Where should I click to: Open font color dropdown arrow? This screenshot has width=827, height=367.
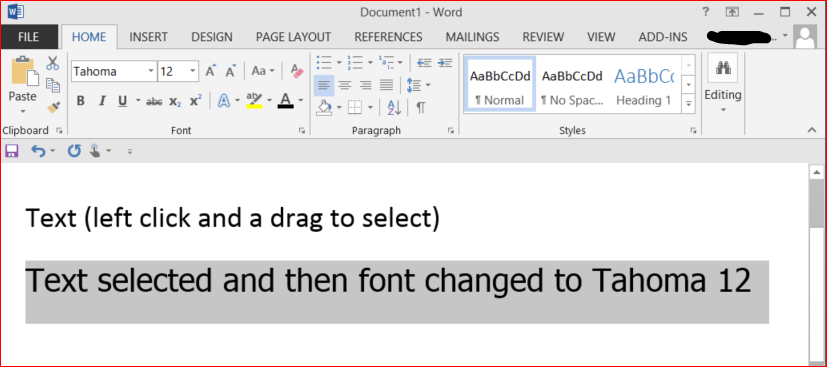pos(301,101)
